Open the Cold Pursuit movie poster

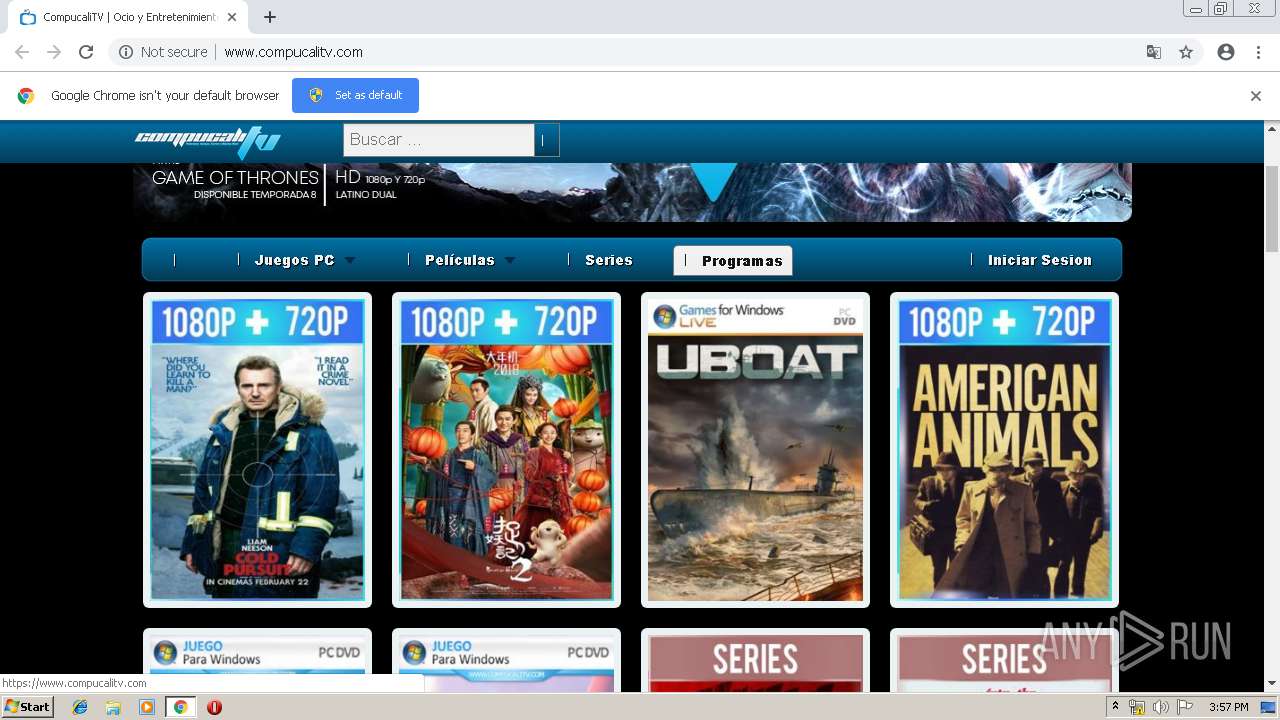tap(257, 450)
